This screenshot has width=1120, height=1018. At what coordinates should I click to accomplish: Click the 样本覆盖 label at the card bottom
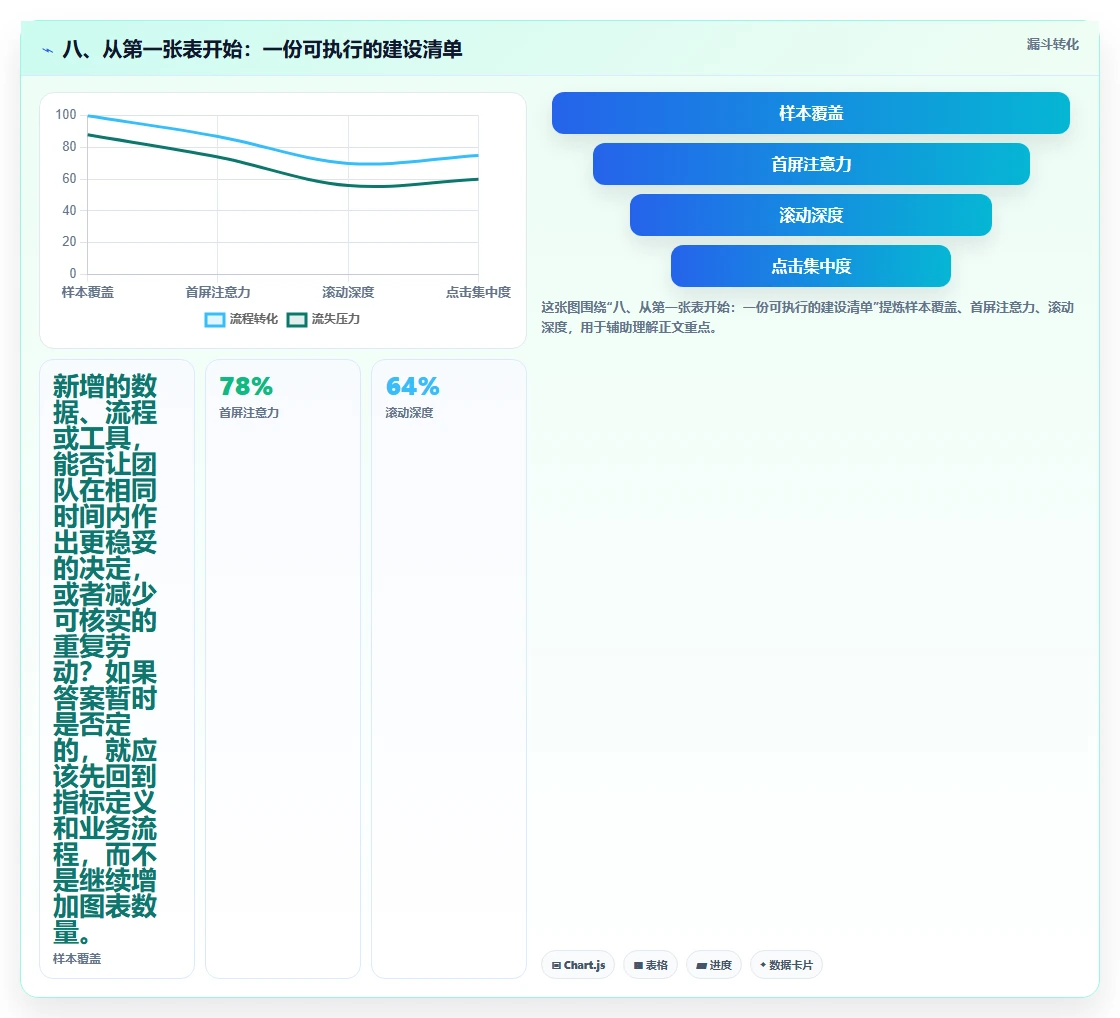click(x=76, y=959)
